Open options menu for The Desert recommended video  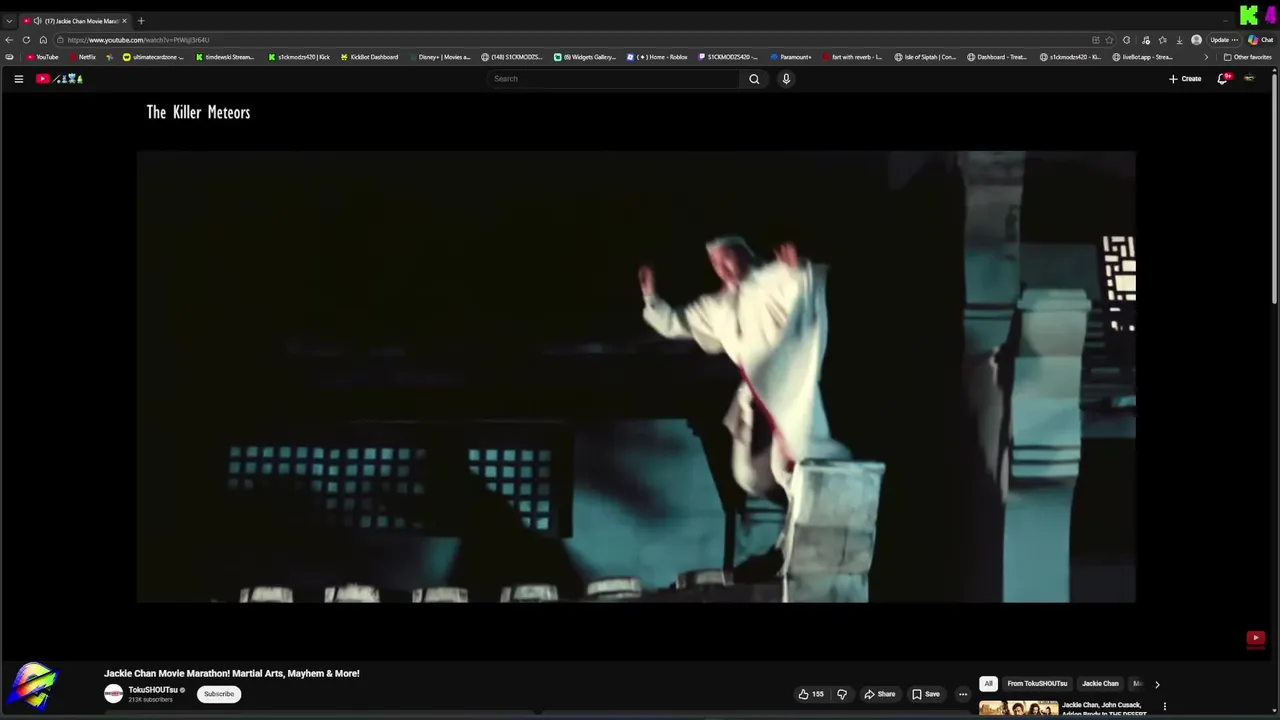tap(1164, 707)
